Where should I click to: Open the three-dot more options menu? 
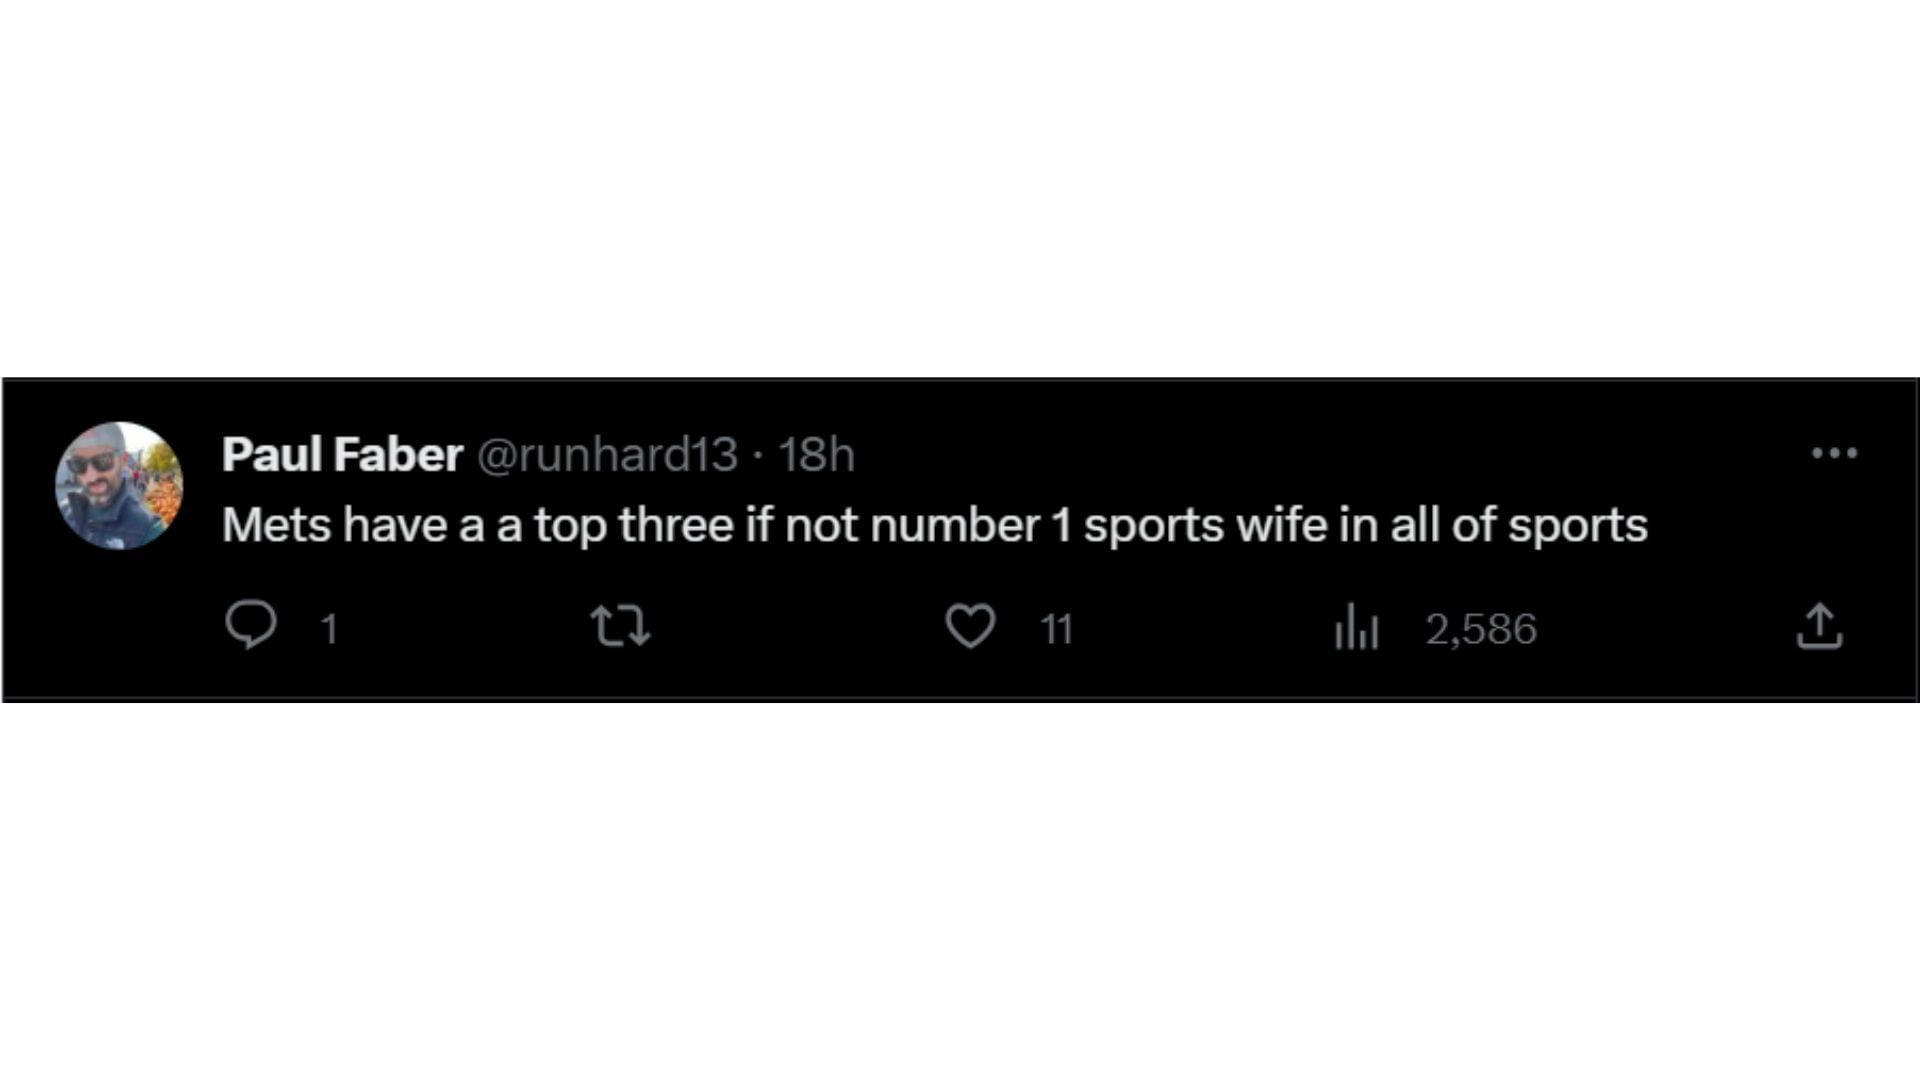[1834, 453]
